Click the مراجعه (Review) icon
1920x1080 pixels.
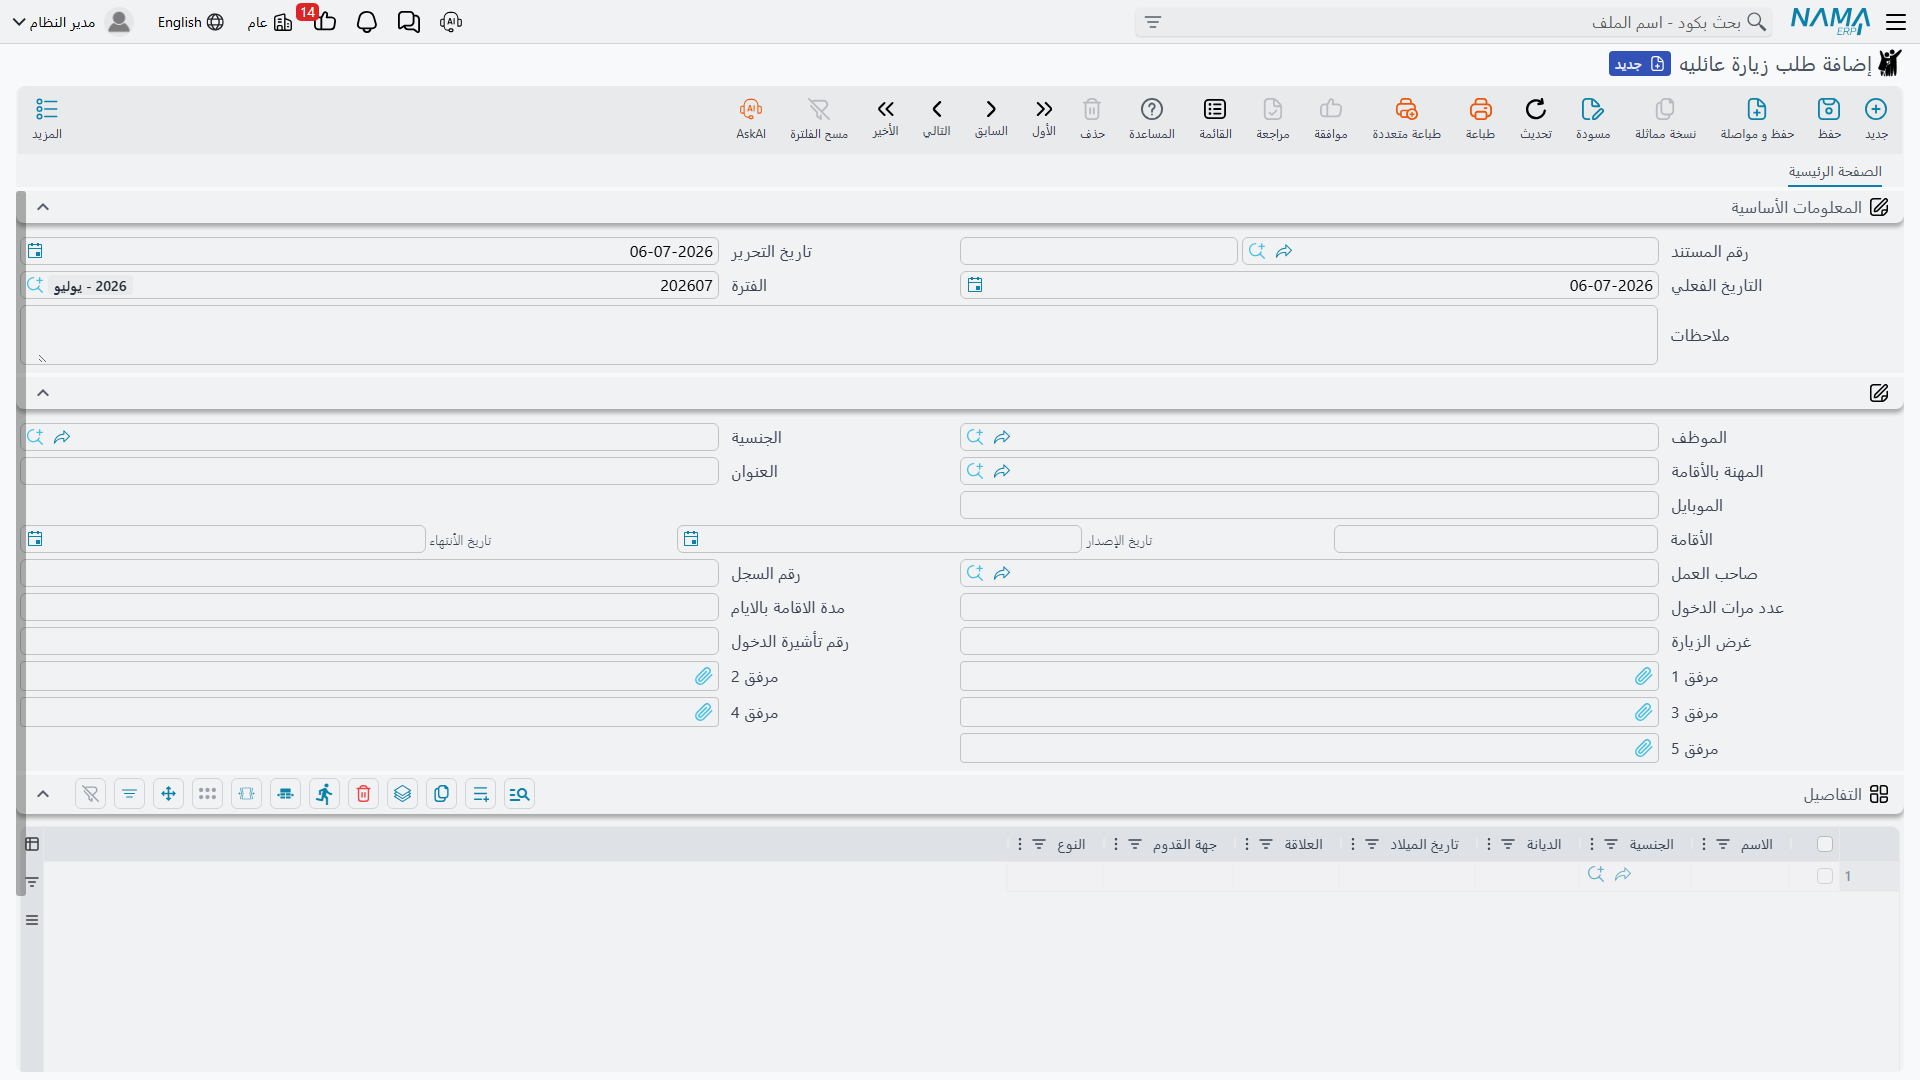(x=1273, y=109)
